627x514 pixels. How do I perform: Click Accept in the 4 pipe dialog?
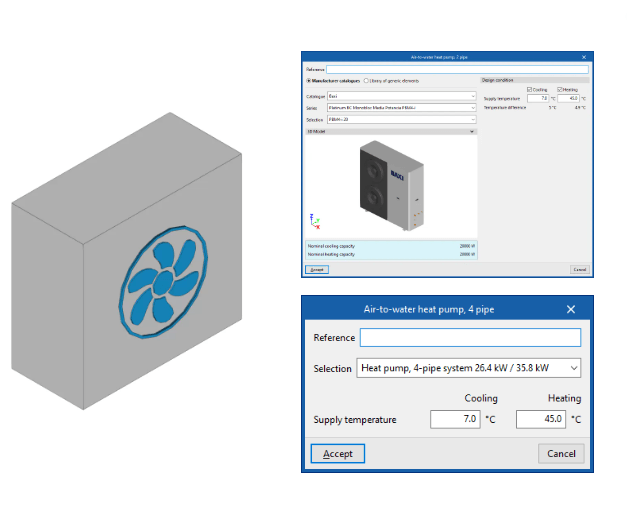click(337, 454)
